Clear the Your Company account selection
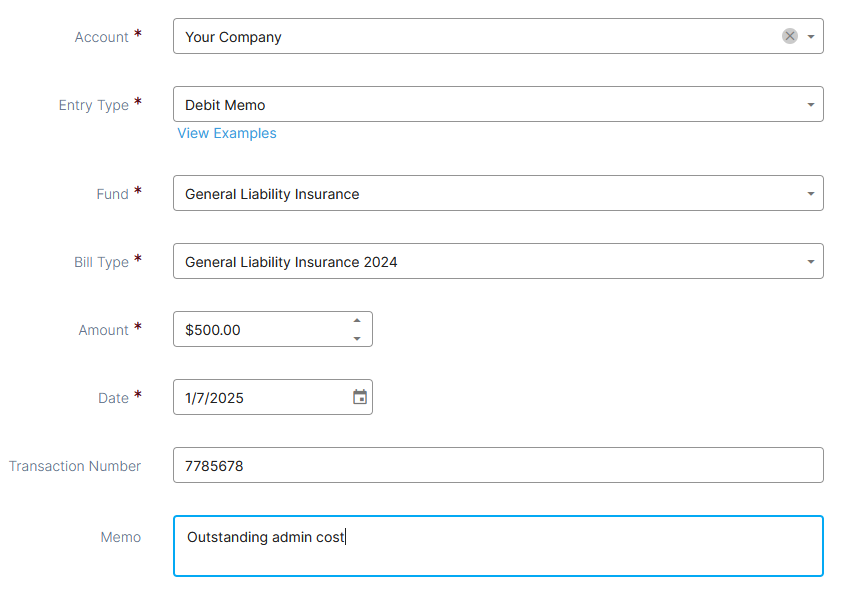Image resolution: width=864 pixels, height=592 pixels. (790, 36)
